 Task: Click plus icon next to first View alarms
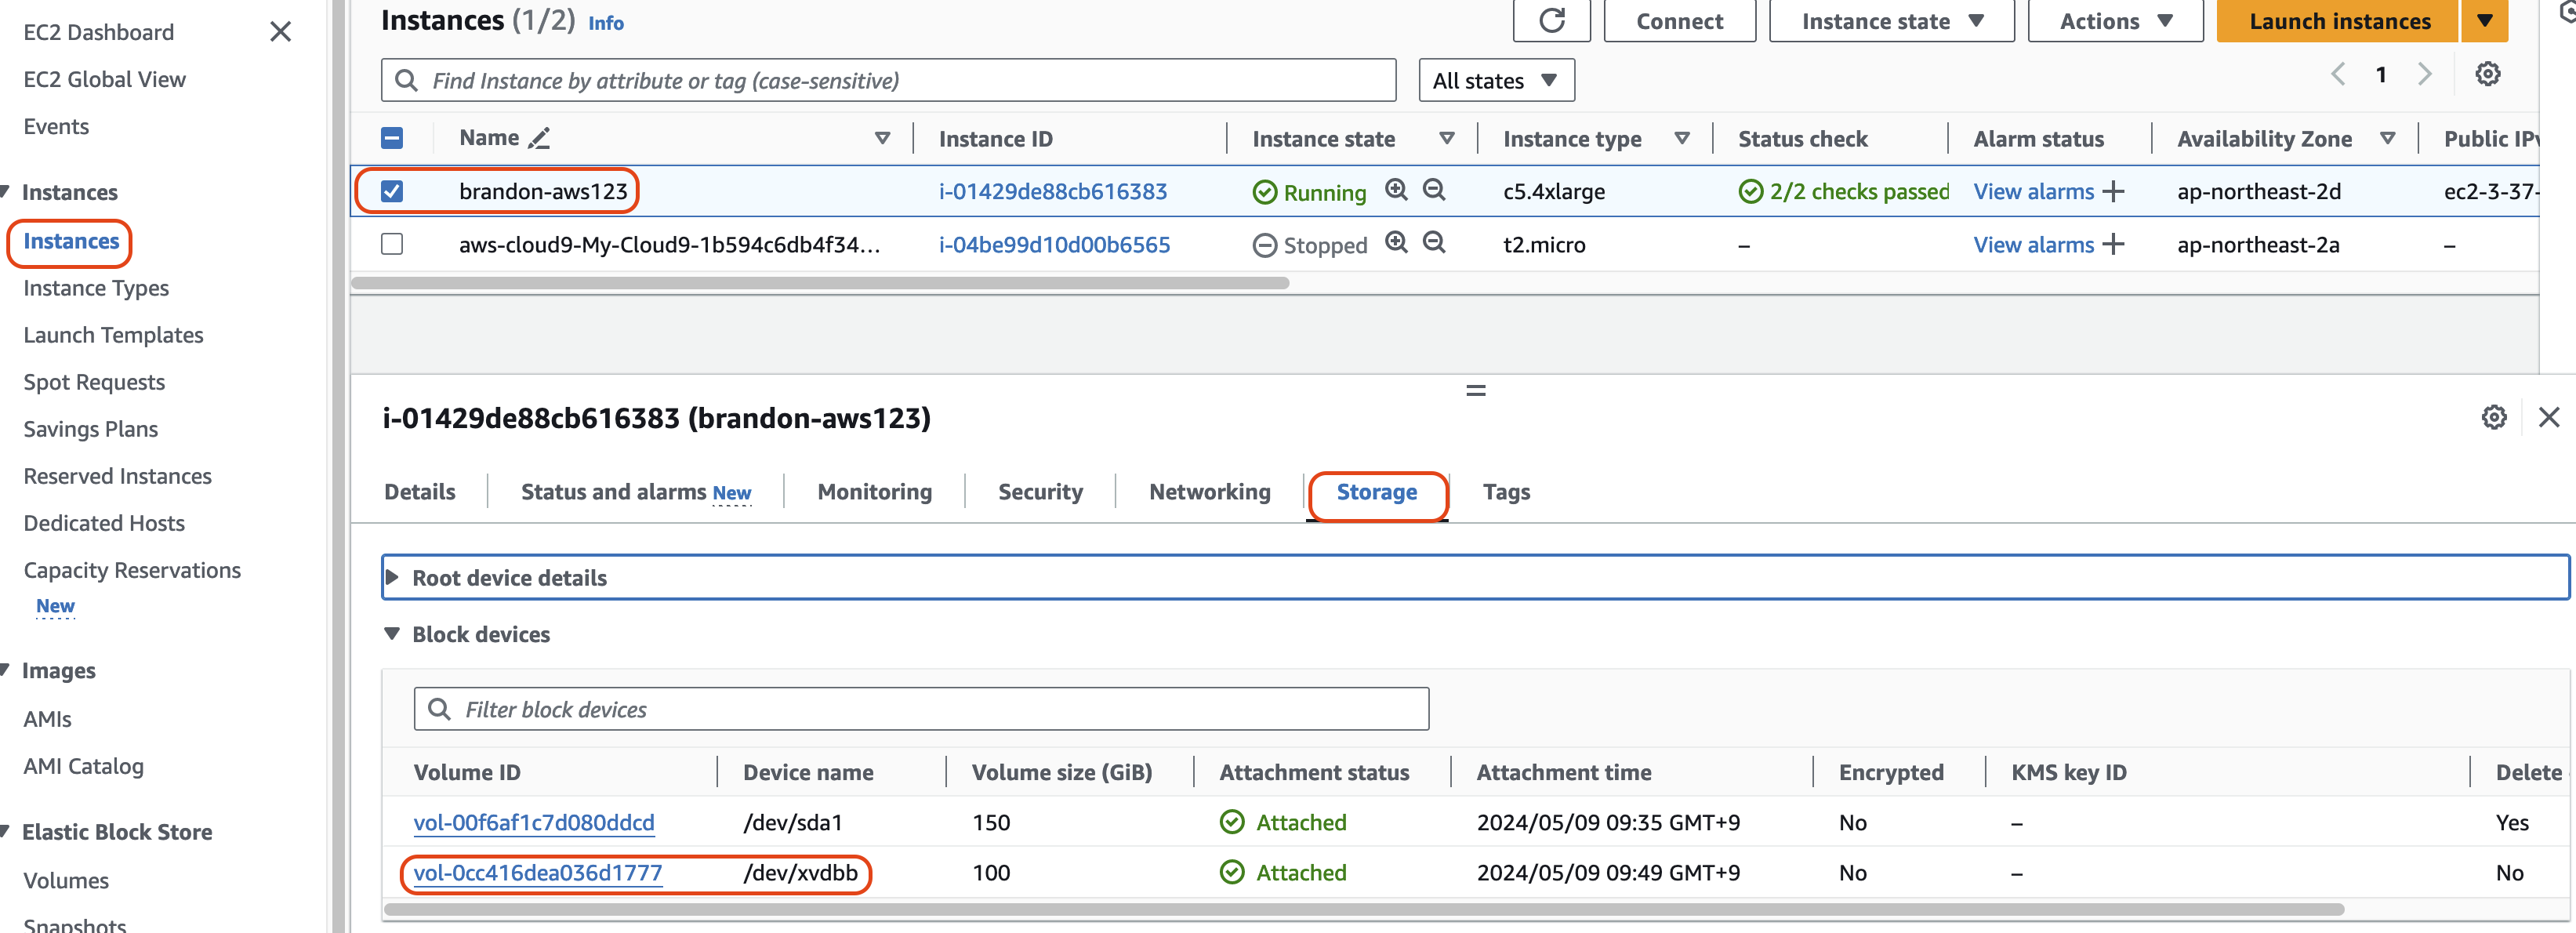[2113, 192]
